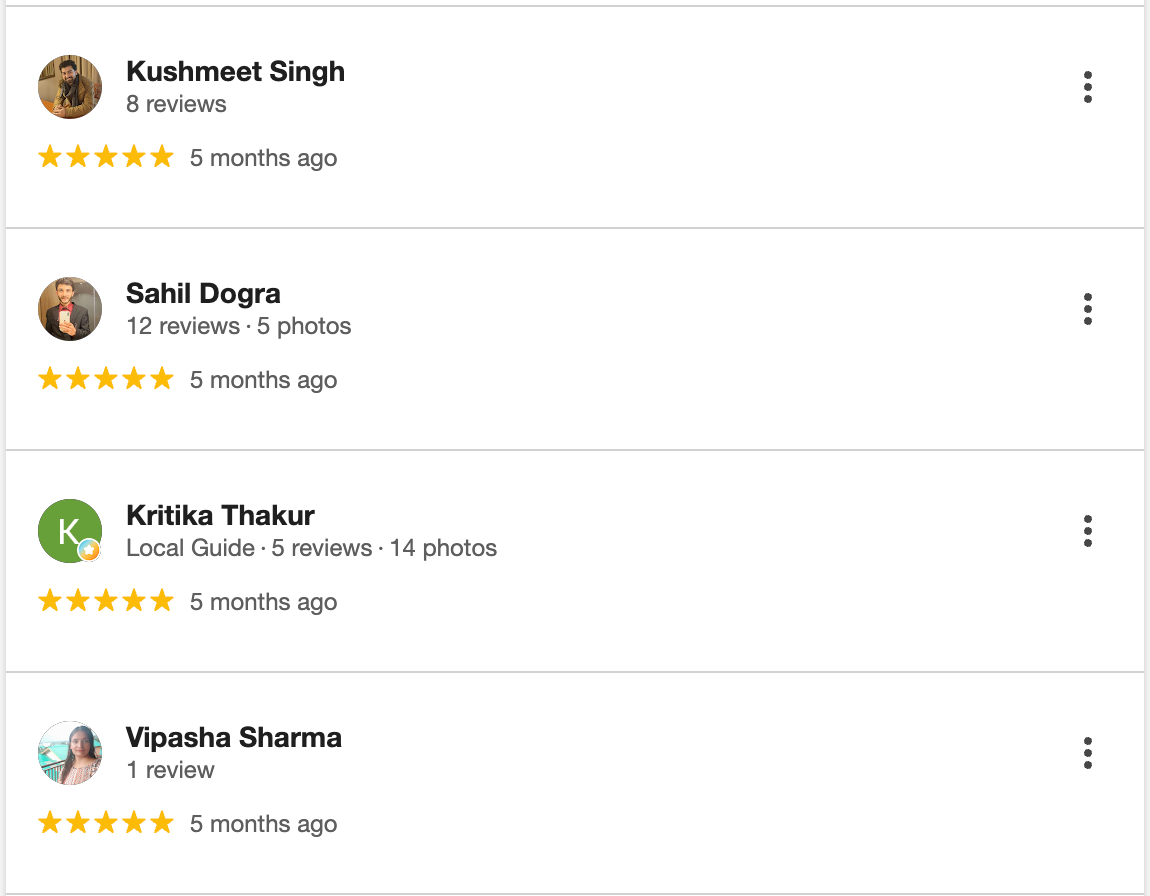This screenshot has width=1150, height=896.
Task: Open Kritika Thakur's review options menu
Action: click(x=1087, y=531)
